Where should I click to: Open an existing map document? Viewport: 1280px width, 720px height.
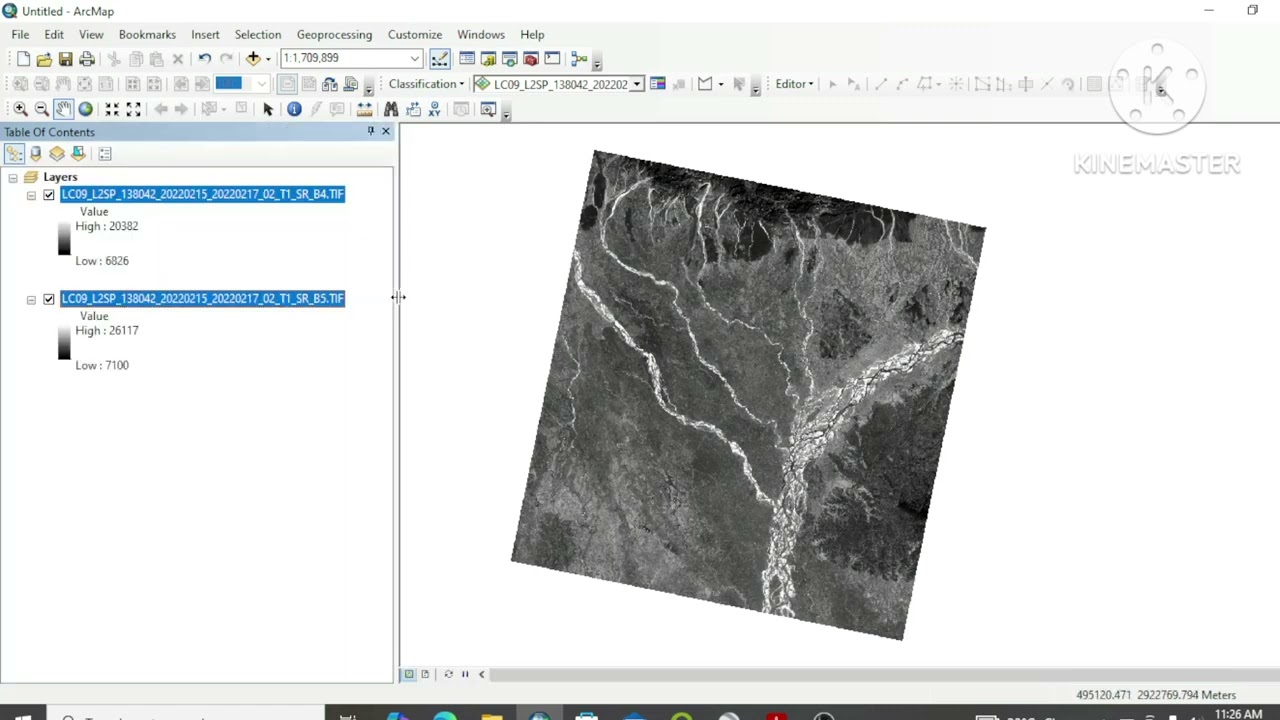click(x=44, y=59)
